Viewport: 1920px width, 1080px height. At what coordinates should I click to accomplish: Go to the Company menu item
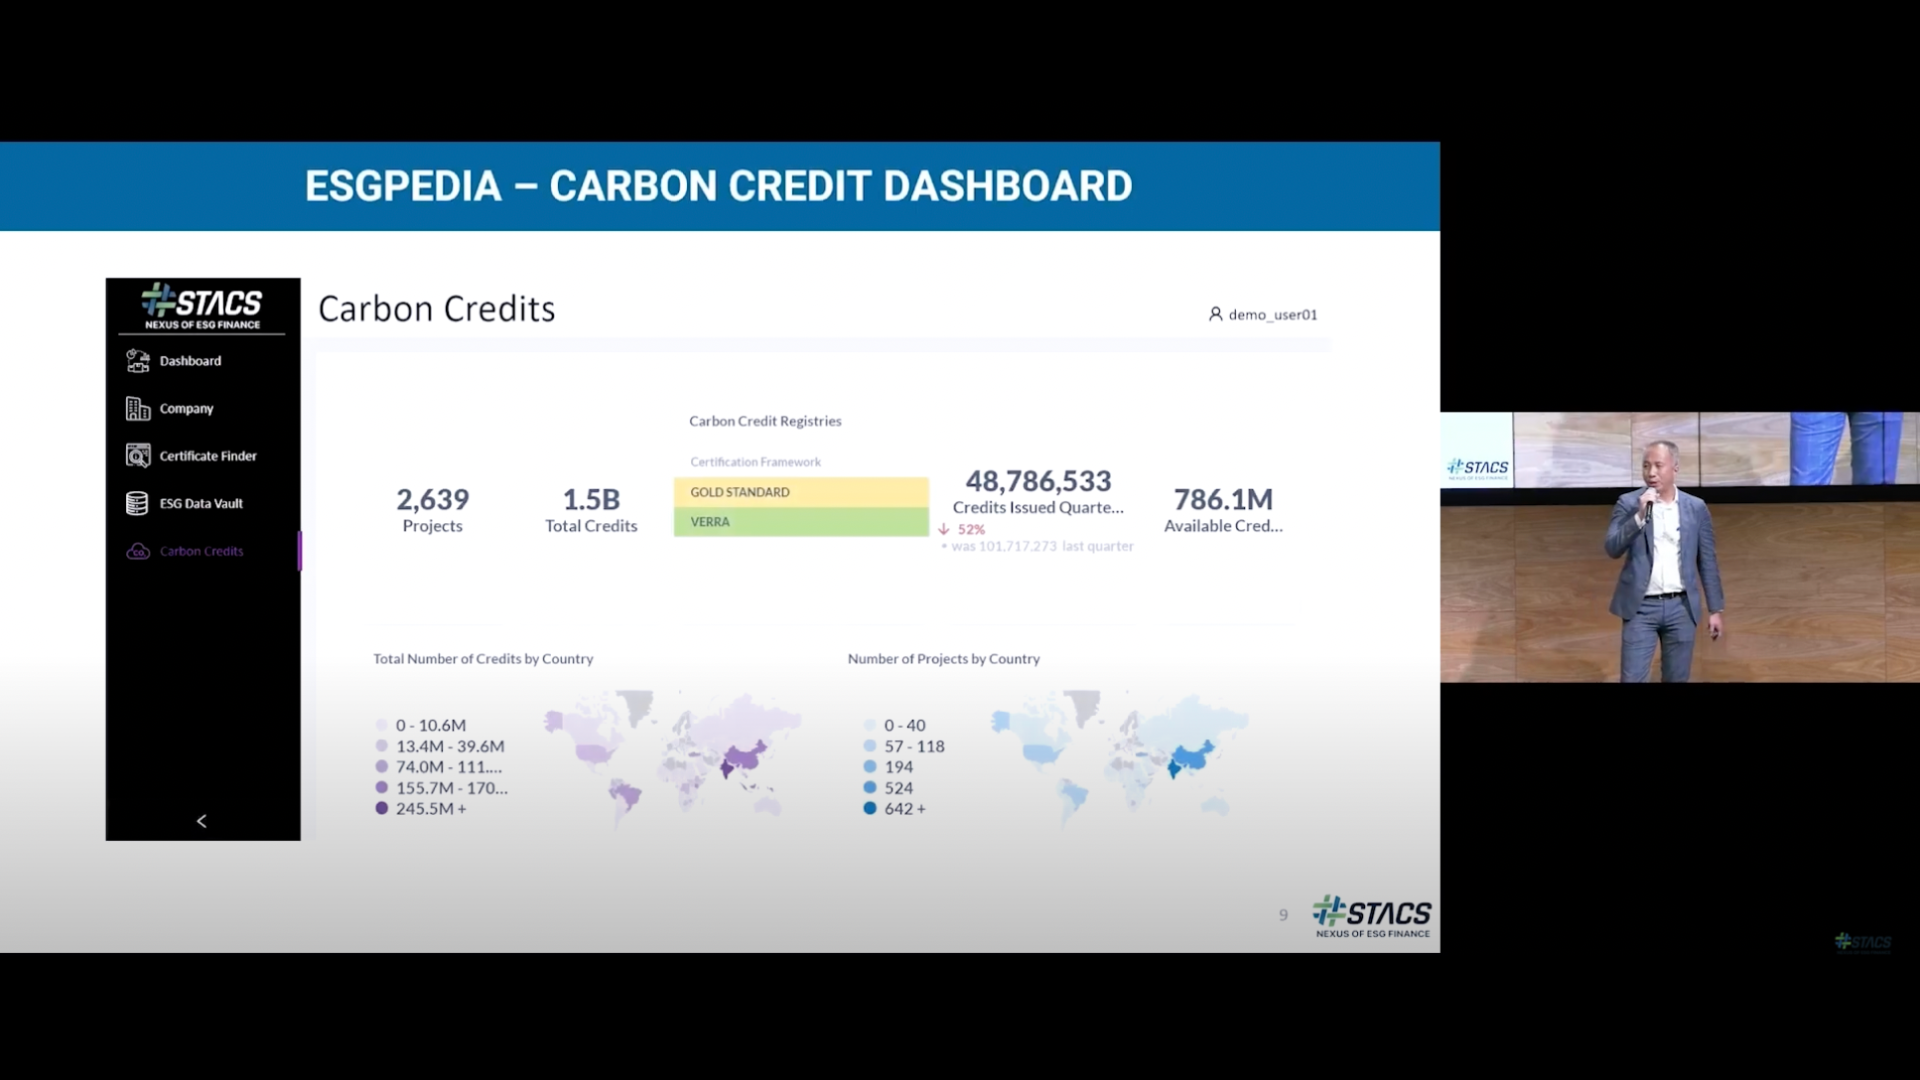(x=186, y=409)
